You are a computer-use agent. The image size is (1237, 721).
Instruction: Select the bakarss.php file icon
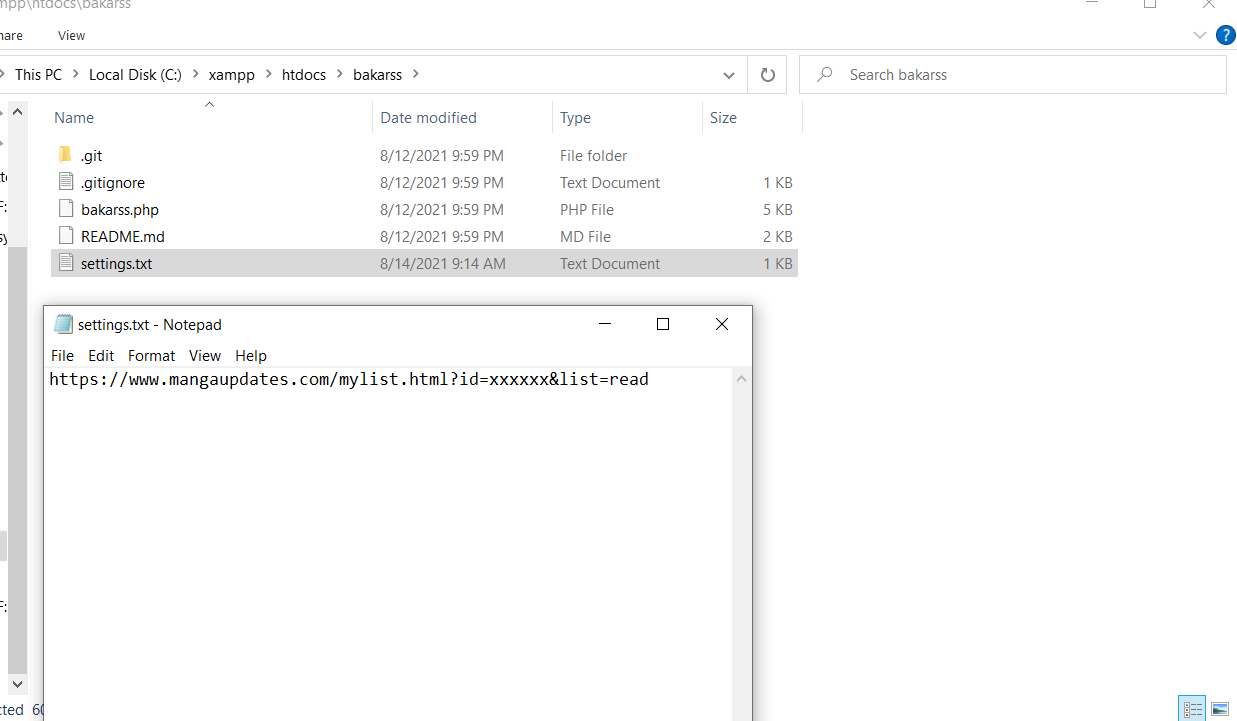click(65, 209)
